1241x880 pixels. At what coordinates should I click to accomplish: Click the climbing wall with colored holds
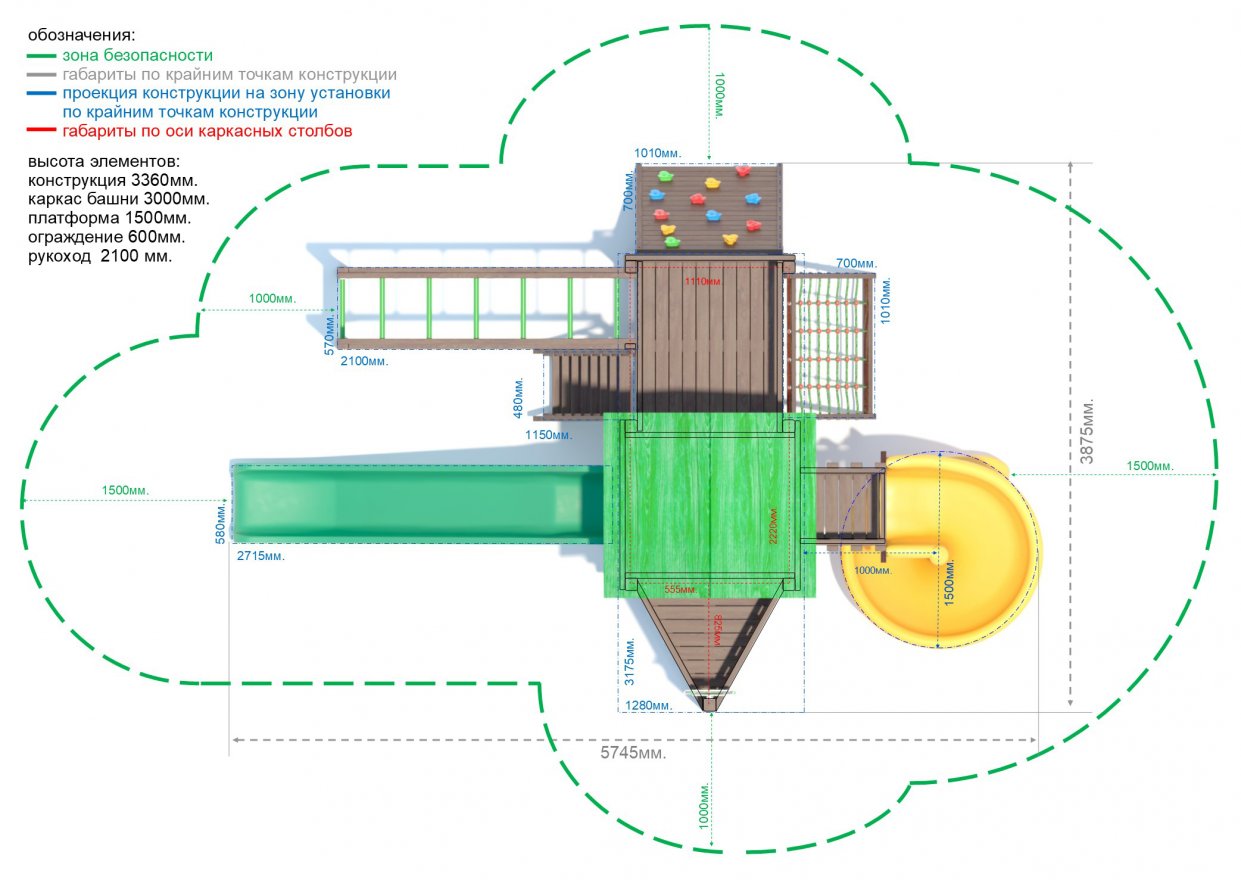point(708,207)
